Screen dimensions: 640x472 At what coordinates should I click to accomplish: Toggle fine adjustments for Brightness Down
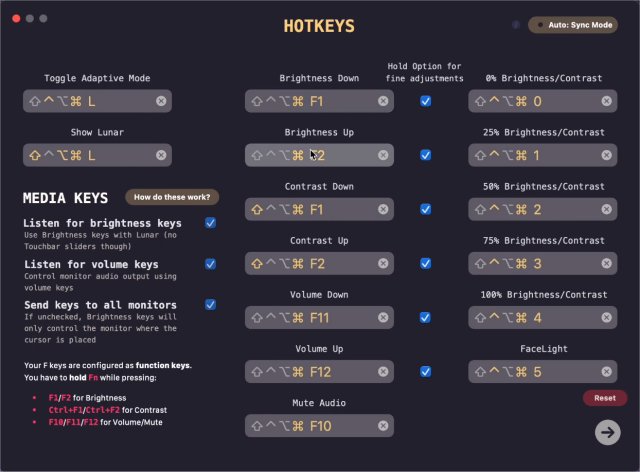point(426,101)
